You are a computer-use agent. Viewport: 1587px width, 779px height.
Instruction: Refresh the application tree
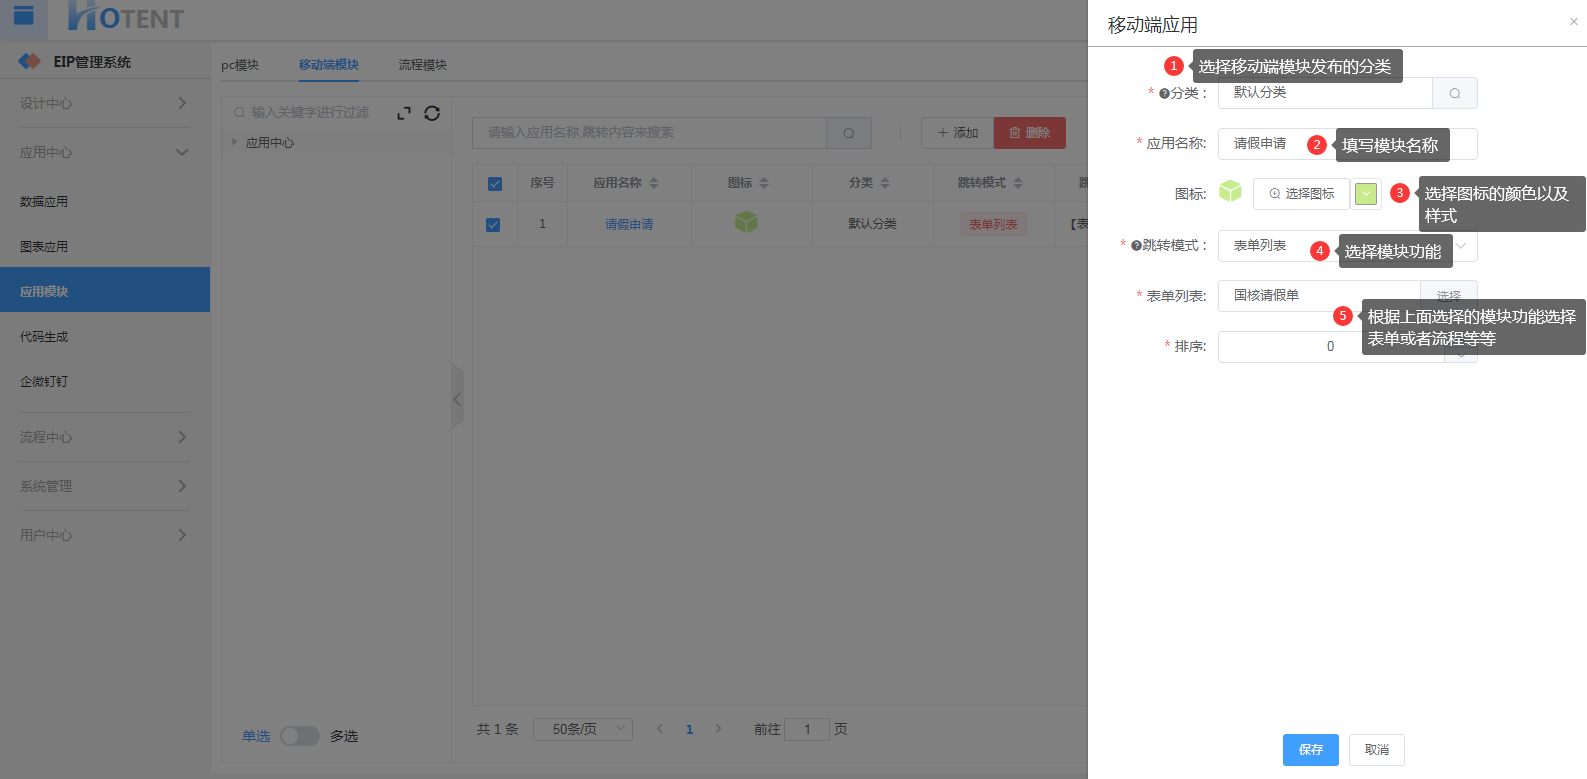coord(432,113)
